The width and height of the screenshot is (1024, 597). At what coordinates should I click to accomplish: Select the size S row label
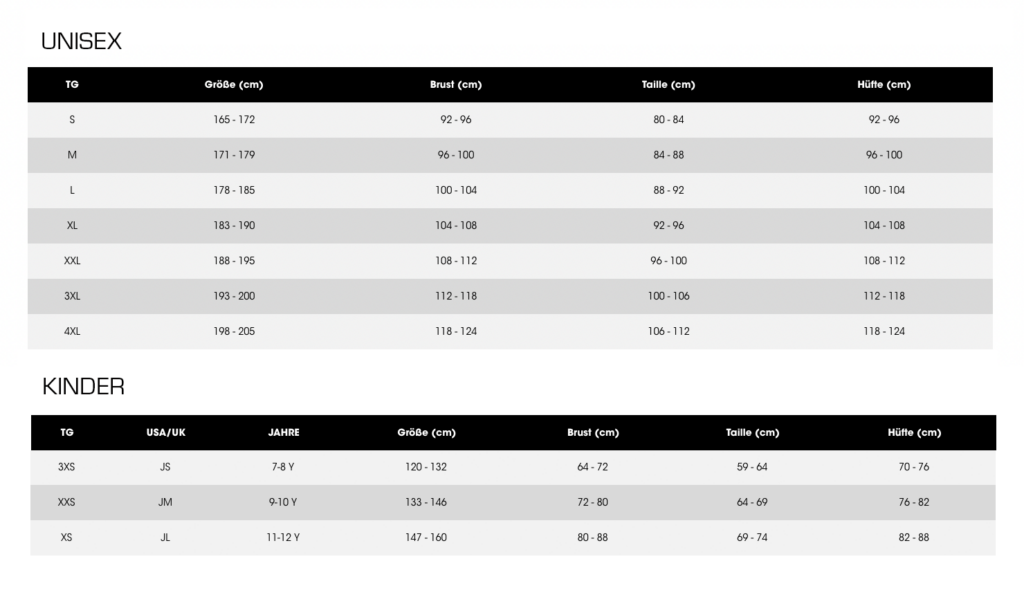pos(72,120)
